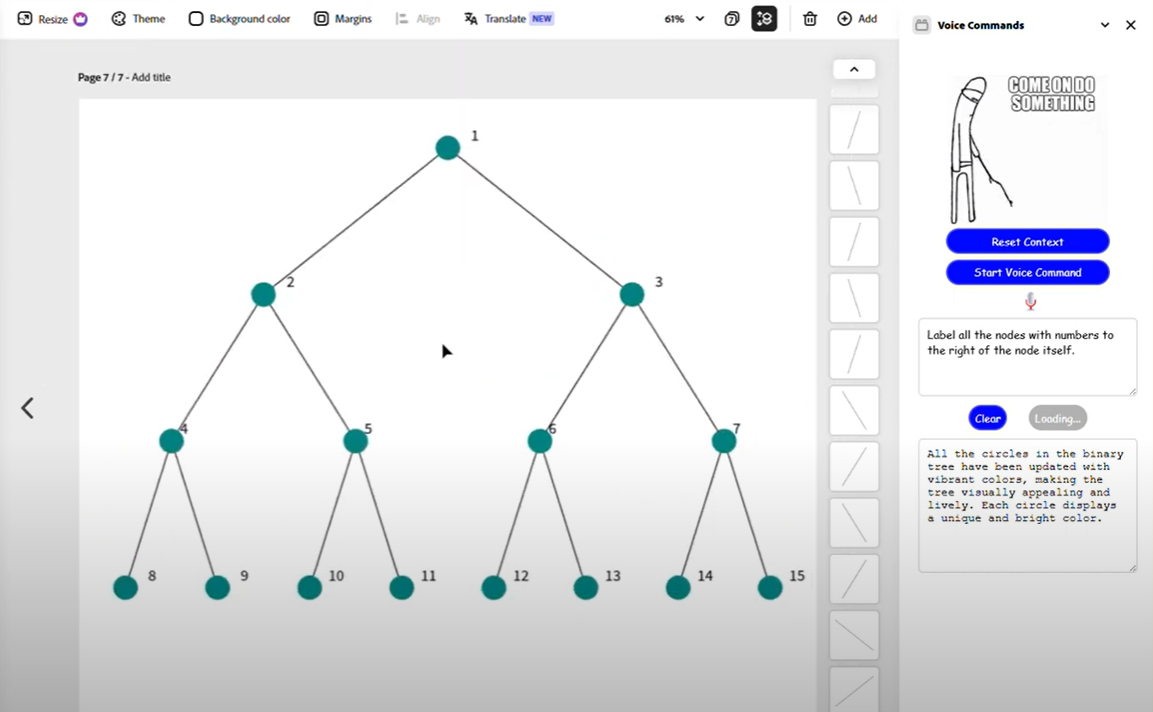Click the red microphone icon

[x=1031, y=301]
